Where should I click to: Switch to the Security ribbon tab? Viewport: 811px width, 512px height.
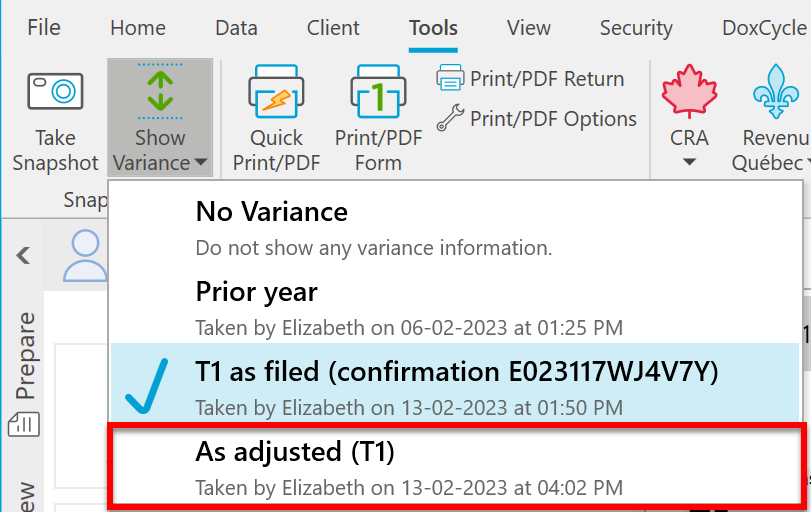pyautogui.click(x=635, y=28)
